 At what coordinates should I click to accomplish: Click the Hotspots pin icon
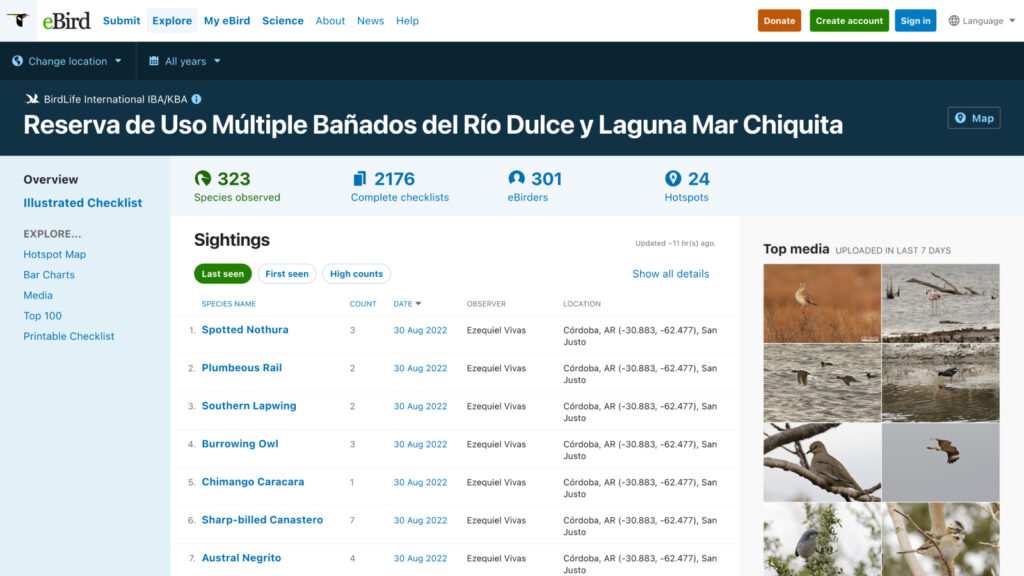[x=673, y=179]
